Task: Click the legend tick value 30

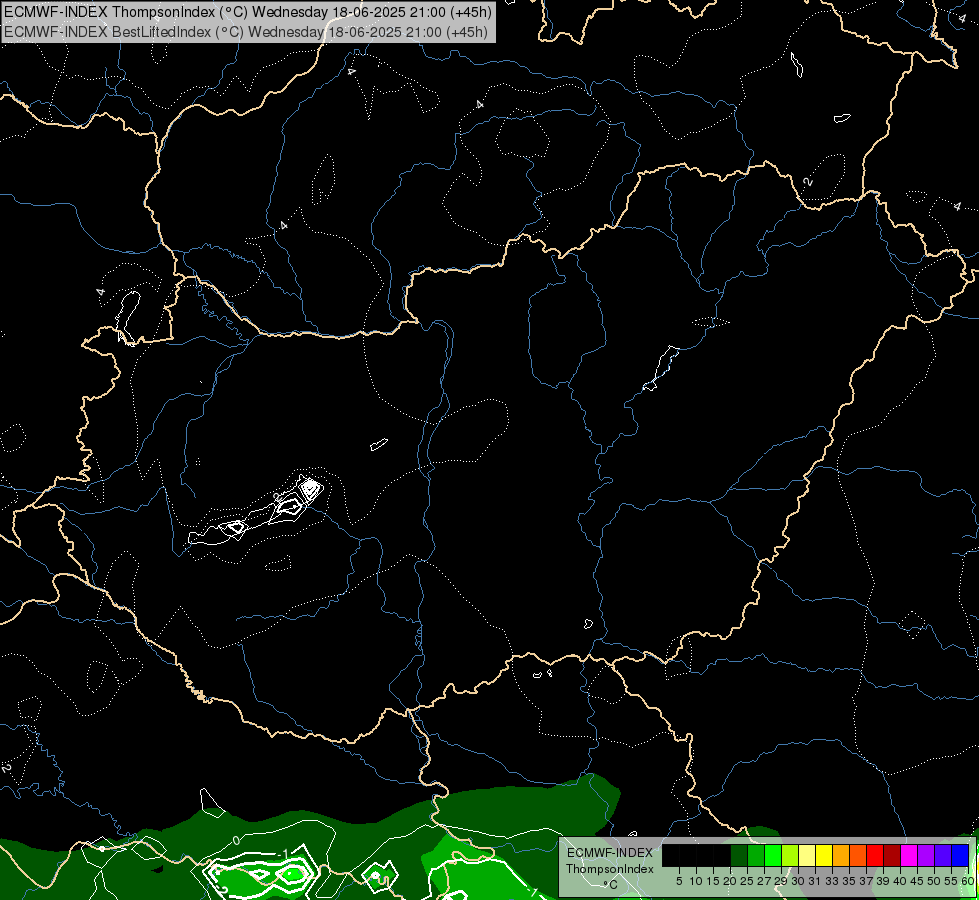Action: pyautogui.click(x=798, y=881)
